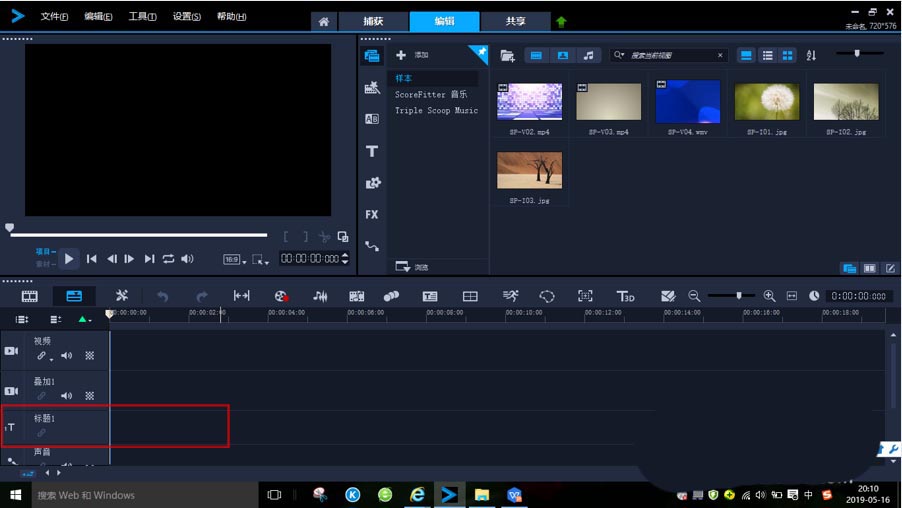This screenshot has height=508, width=902.
Task: Open the Path motion panel
Action: pyautogui.click(x=372, y=246)
